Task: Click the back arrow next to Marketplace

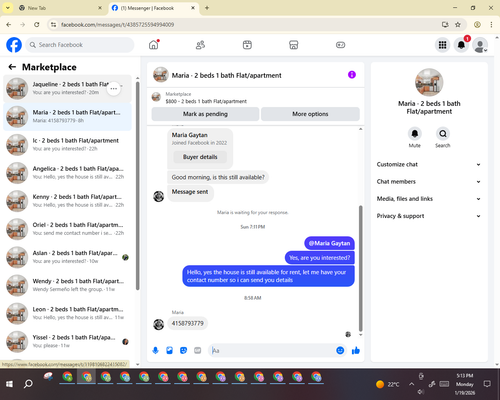Action: tap(12, 67)
